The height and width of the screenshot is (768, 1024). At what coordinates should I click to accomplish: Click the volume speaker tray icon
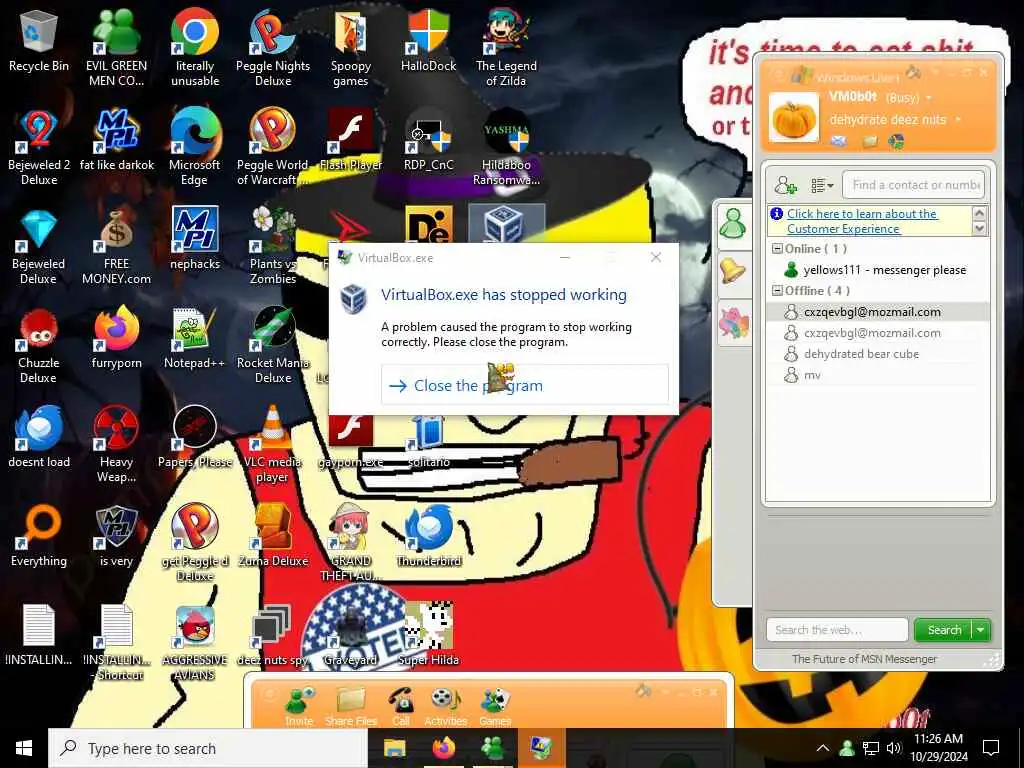pyautogui.click(x=894, y=748)
